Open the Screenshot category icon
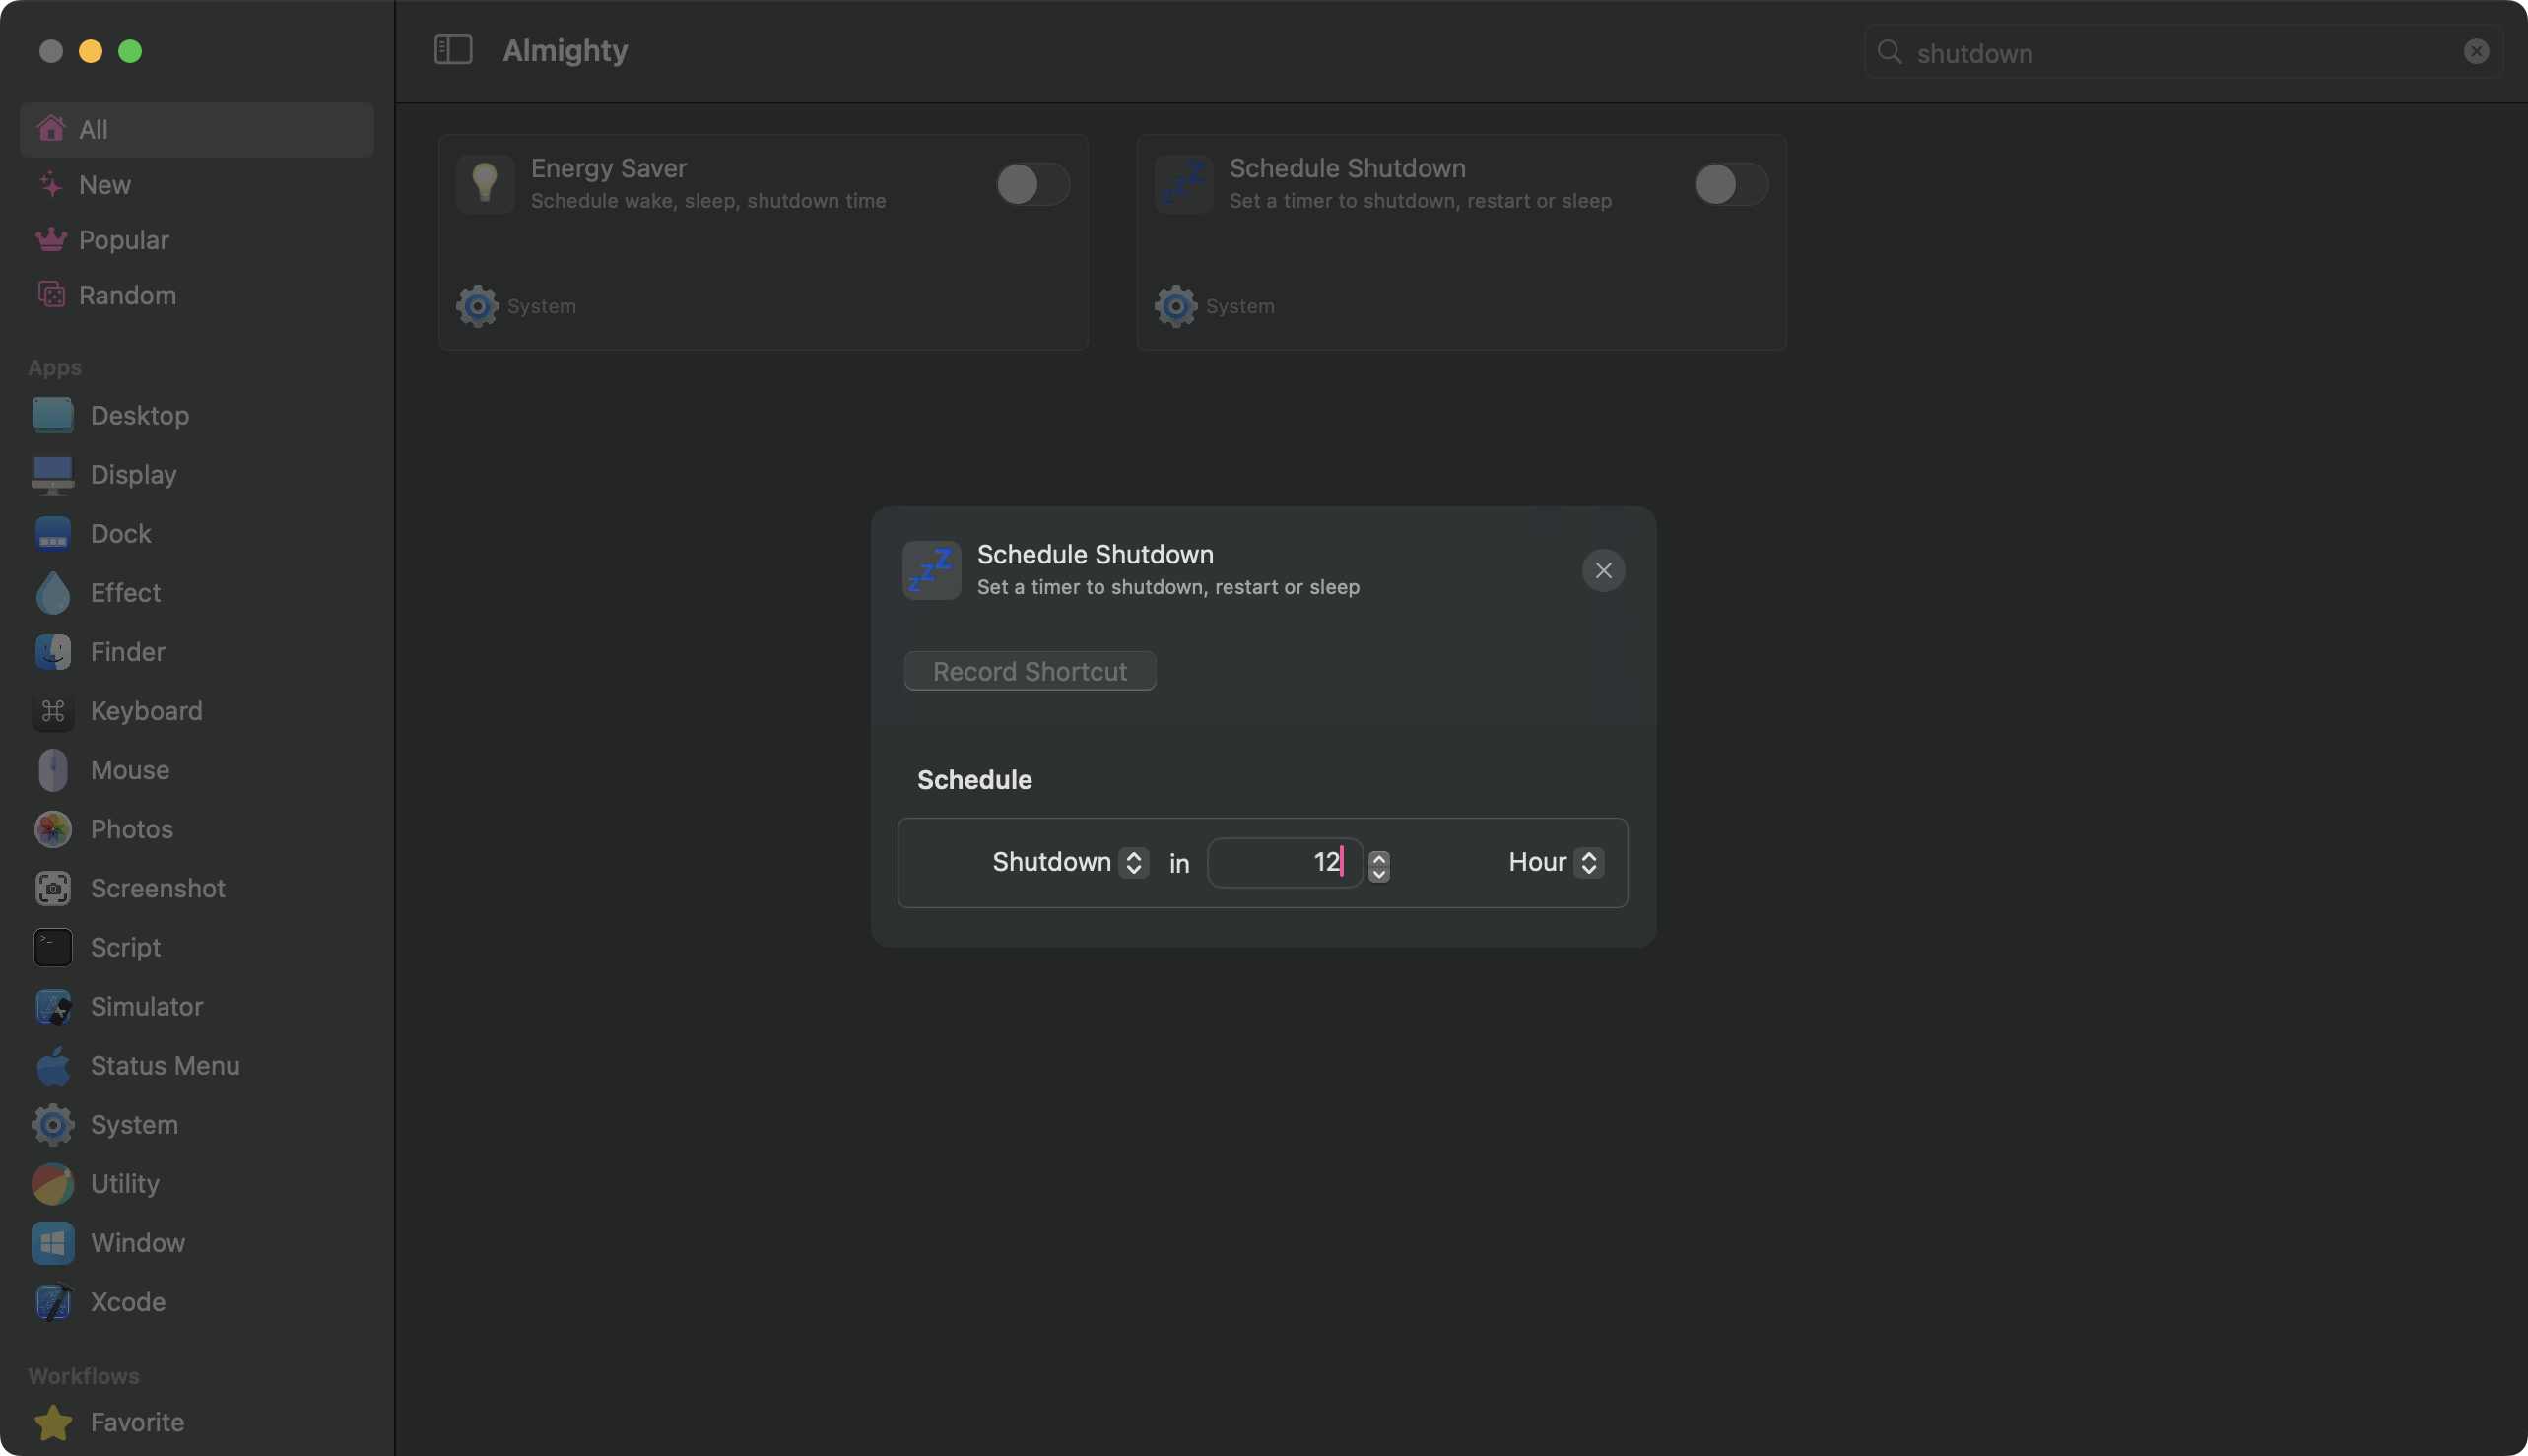 pyautogui.click(x=53, y=888)
